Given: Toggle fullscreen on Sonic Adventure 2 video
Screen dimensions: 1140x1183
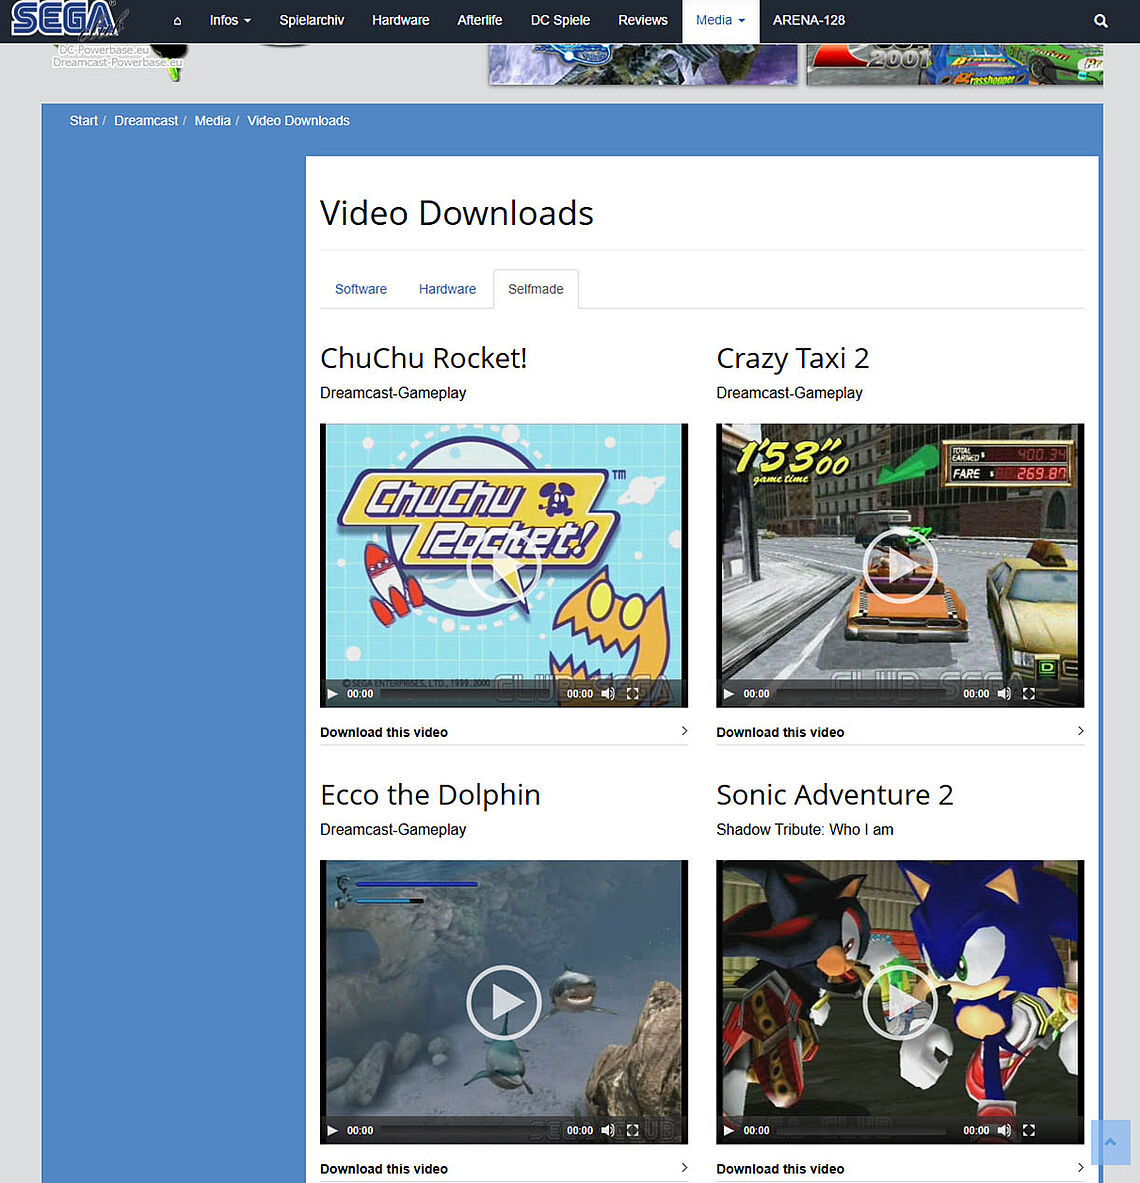Looking at the screenshot, I should (x=1029, y=1130).
